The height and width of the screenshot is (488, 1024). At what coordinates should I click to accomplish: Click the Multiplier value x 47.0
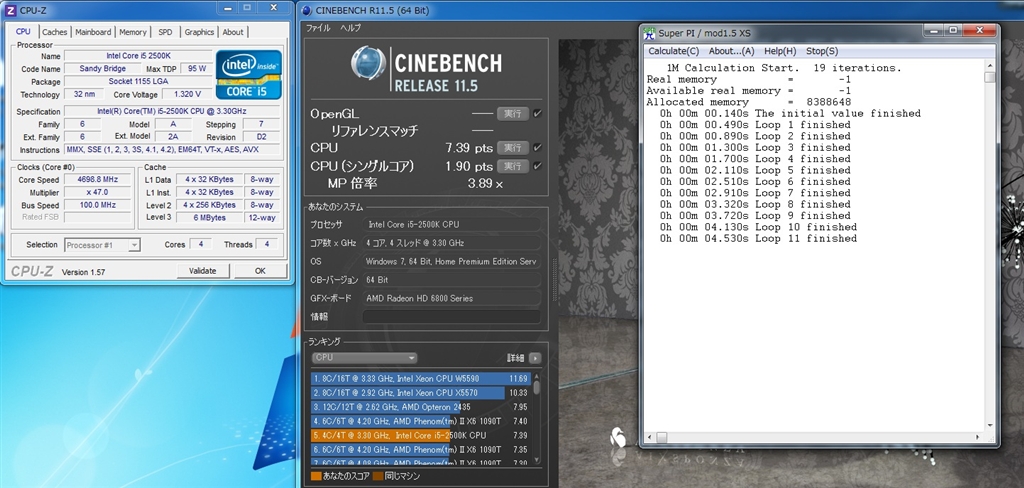[97, 193]
